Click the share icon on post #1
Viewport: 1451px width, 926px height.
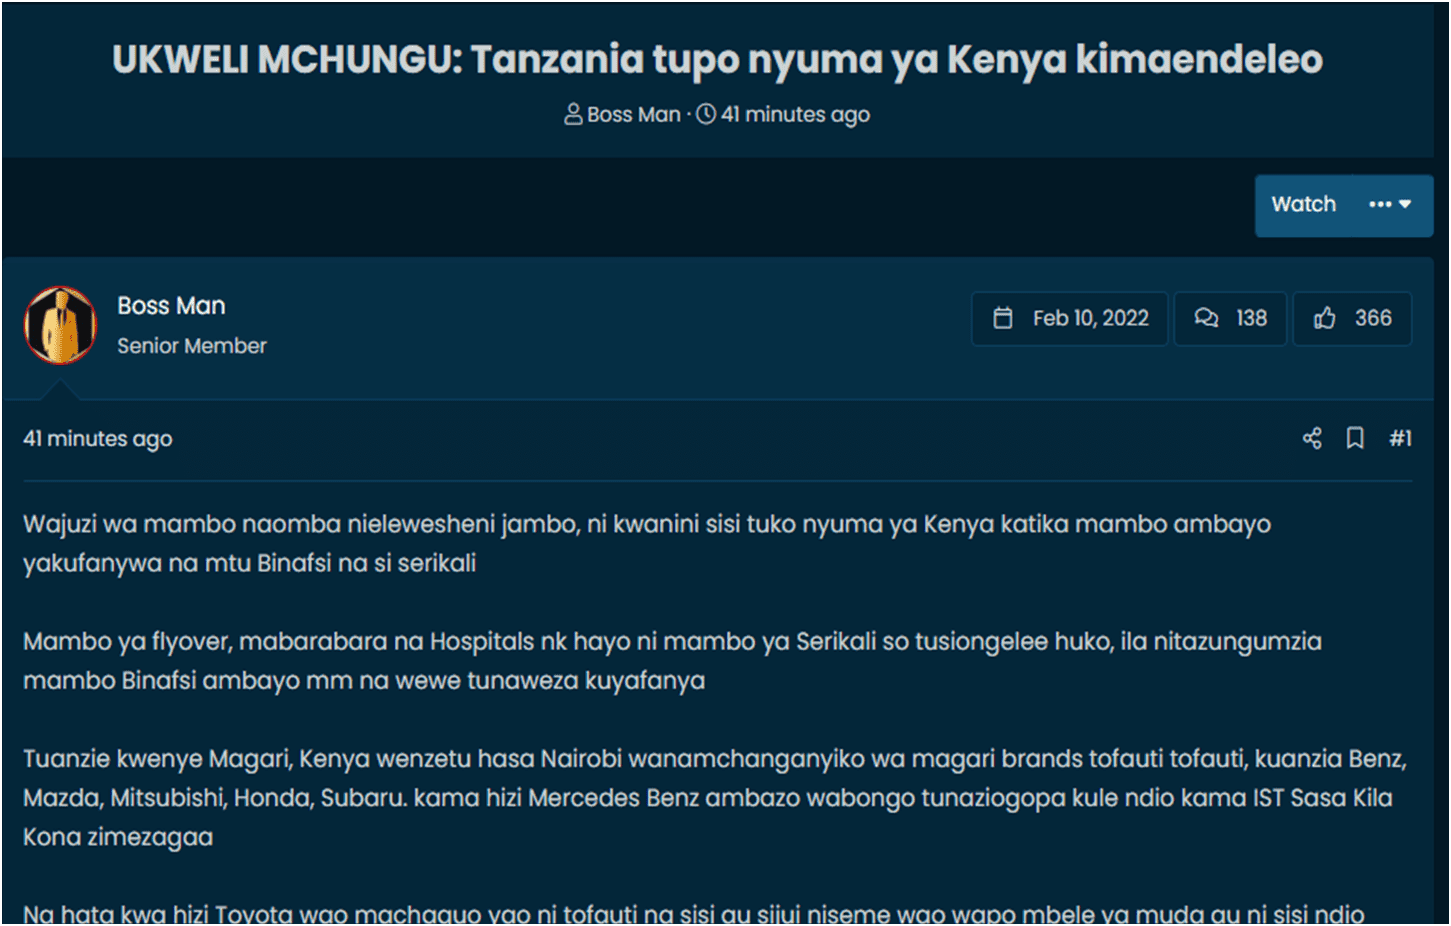pos(1312,438)
